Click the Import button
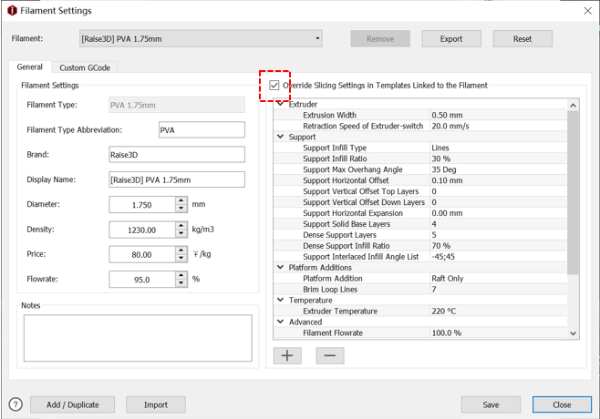This screenshot has width=600, height=419. click(155, 404)
